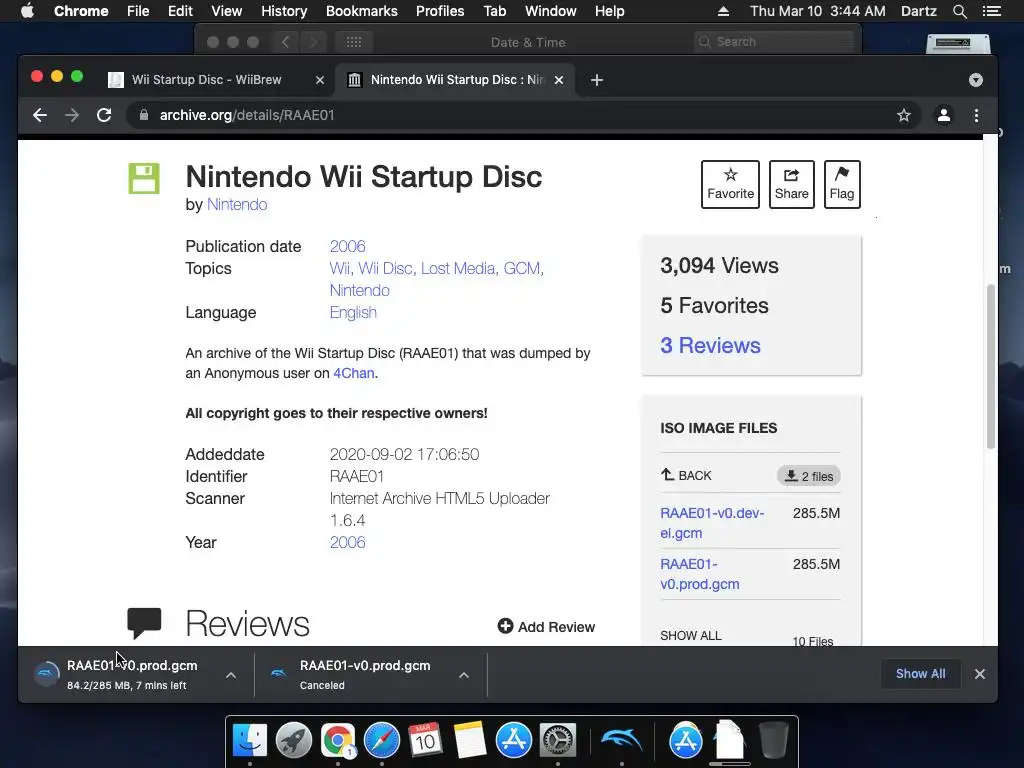Screen dimensions: 1024x768
Task: Open the Lost Media topic link
Action: point(459,268)
